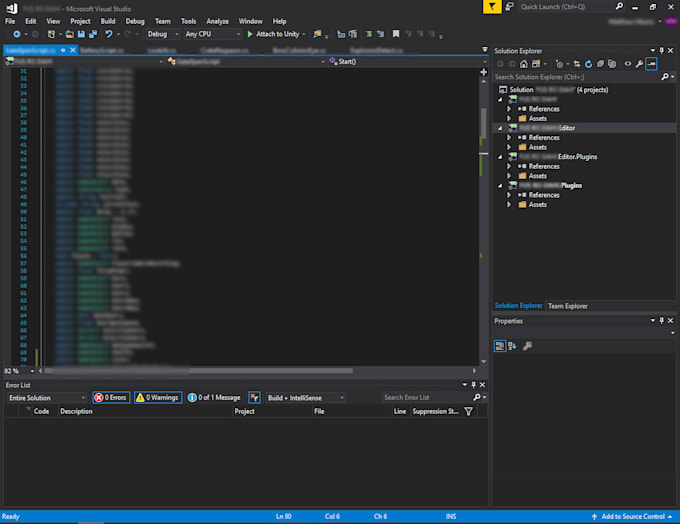Click the Undo arrow in toolbar
This screenshot has width=680, height=524.
pos(108,34)
